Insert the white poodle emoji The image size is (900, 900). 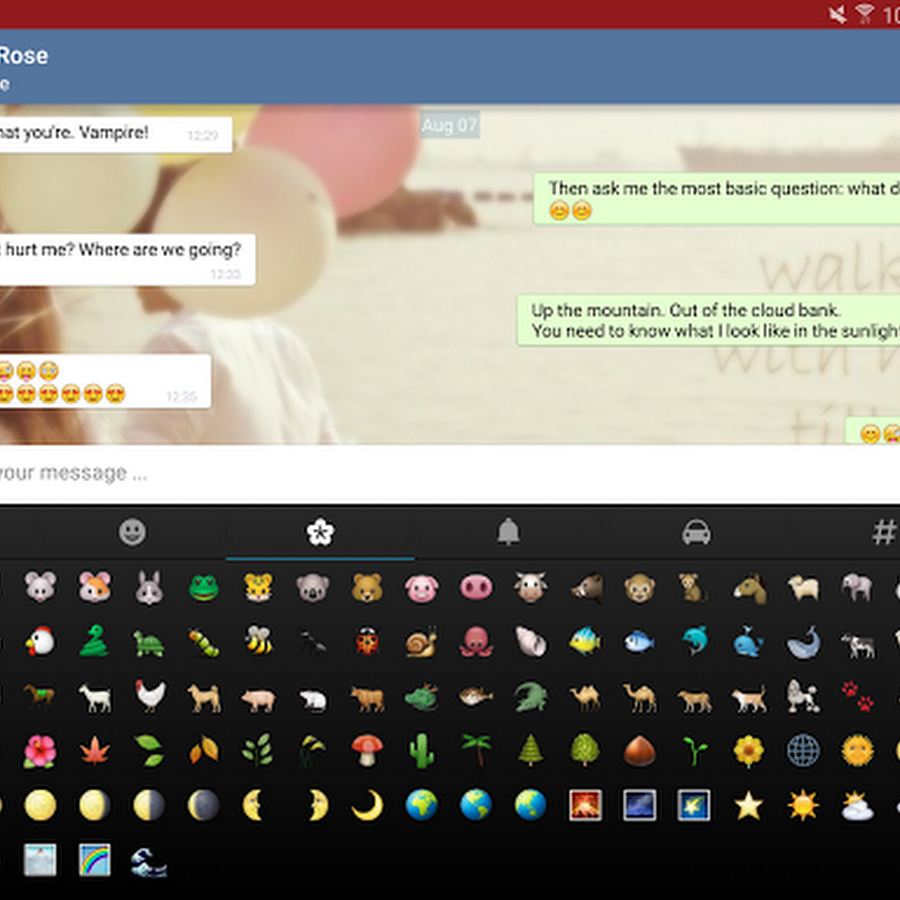(x=803, y=696)
